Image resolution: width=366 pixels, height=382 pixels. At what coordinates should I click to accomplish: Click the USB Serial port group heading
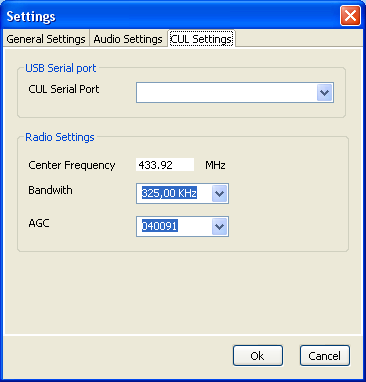pos(61,68)
